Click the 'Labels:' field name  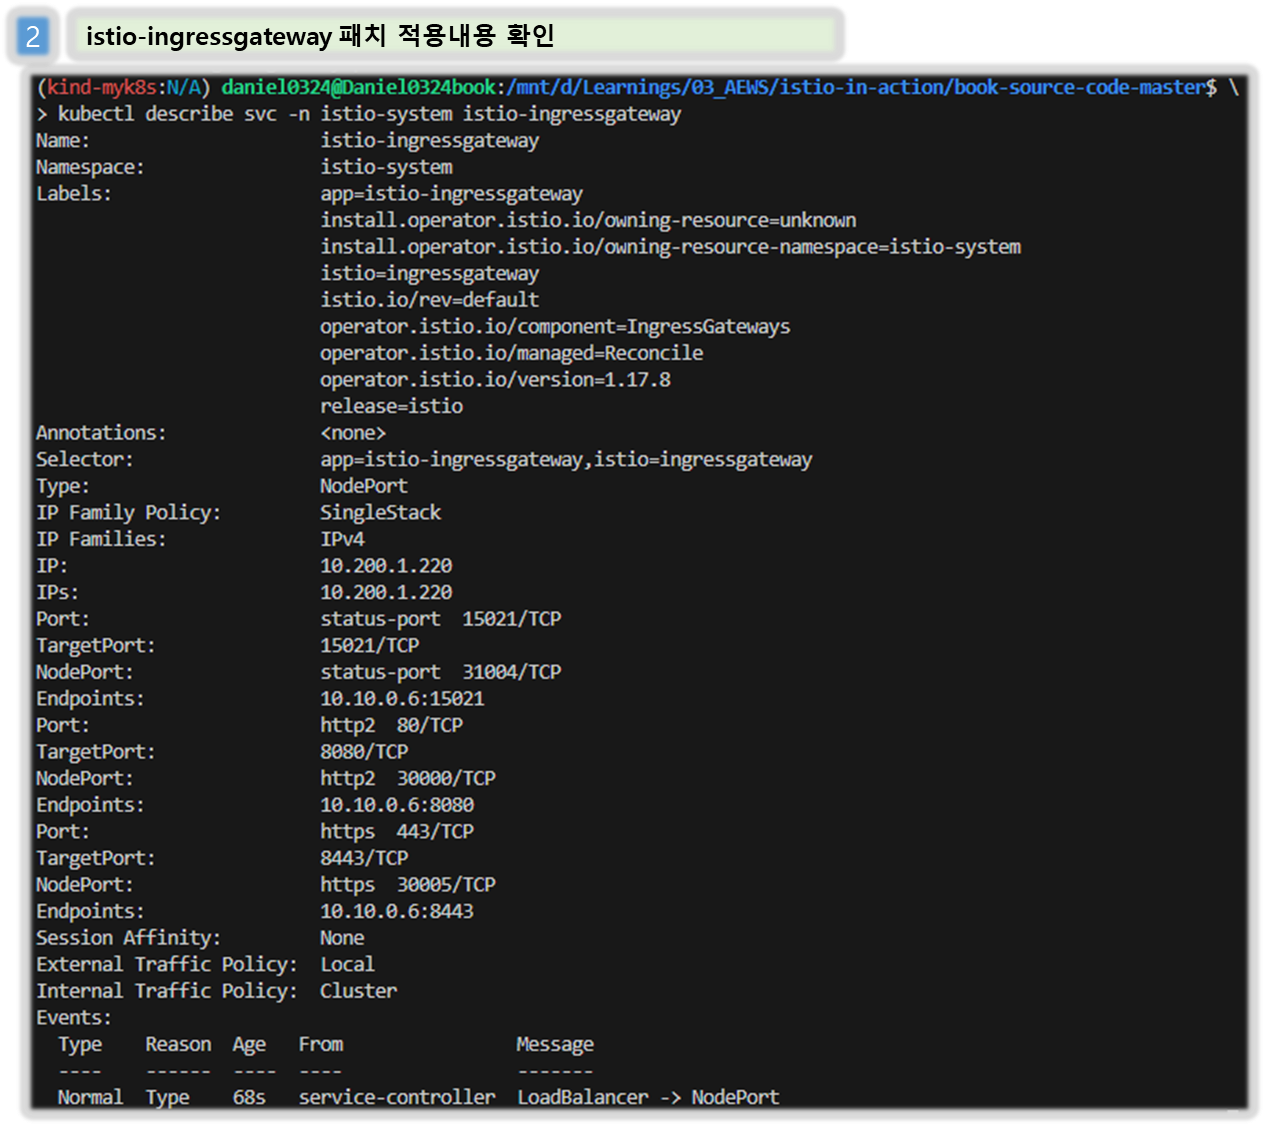click(74, 194)
